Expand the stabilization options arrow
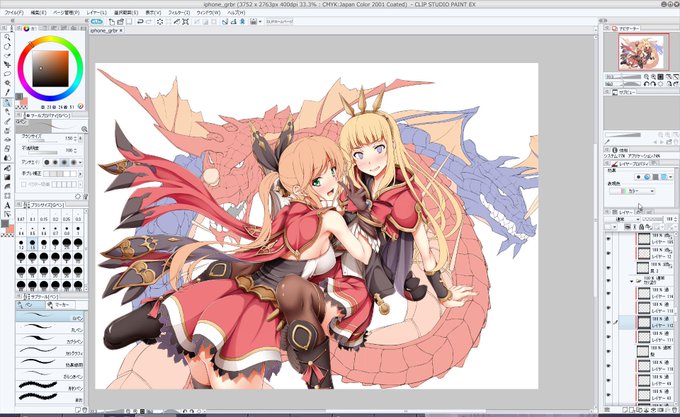This screenshot has width=680, height=417. point(80,173)
